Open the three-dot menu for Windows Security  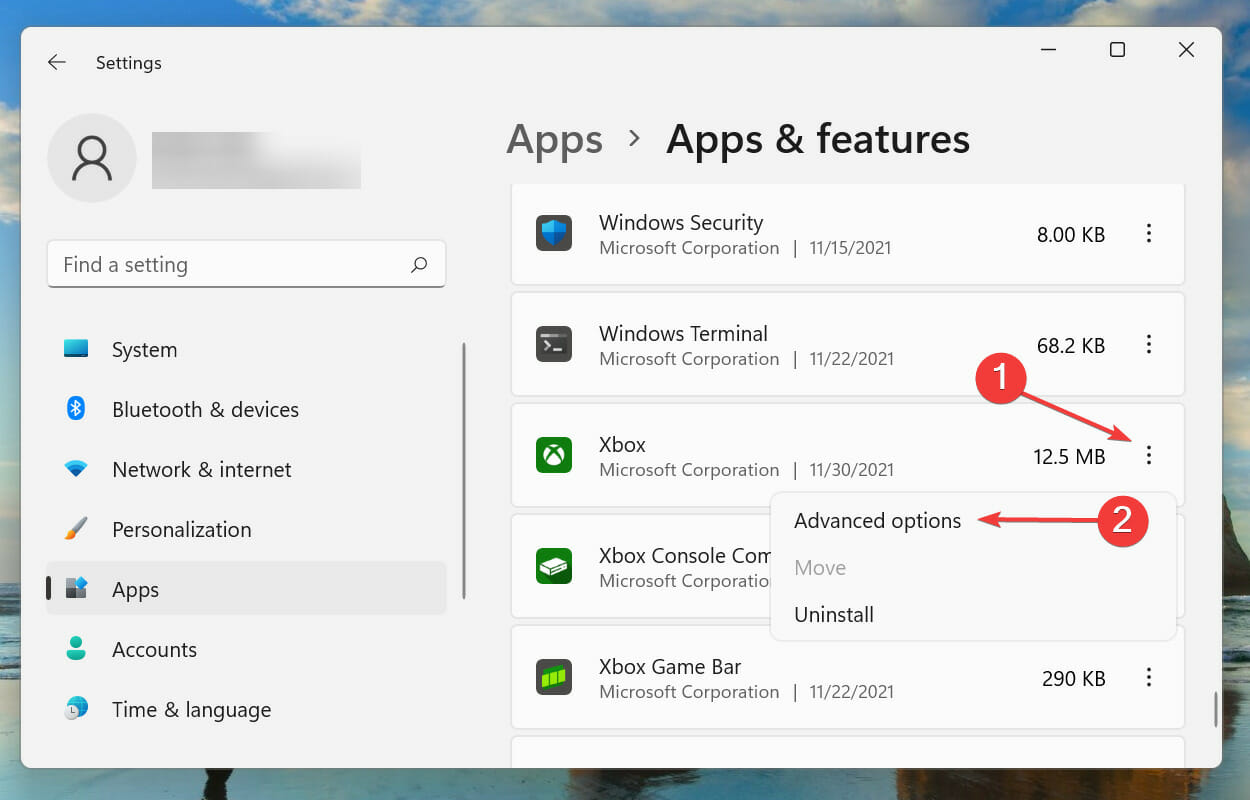tap(1149, 234)
